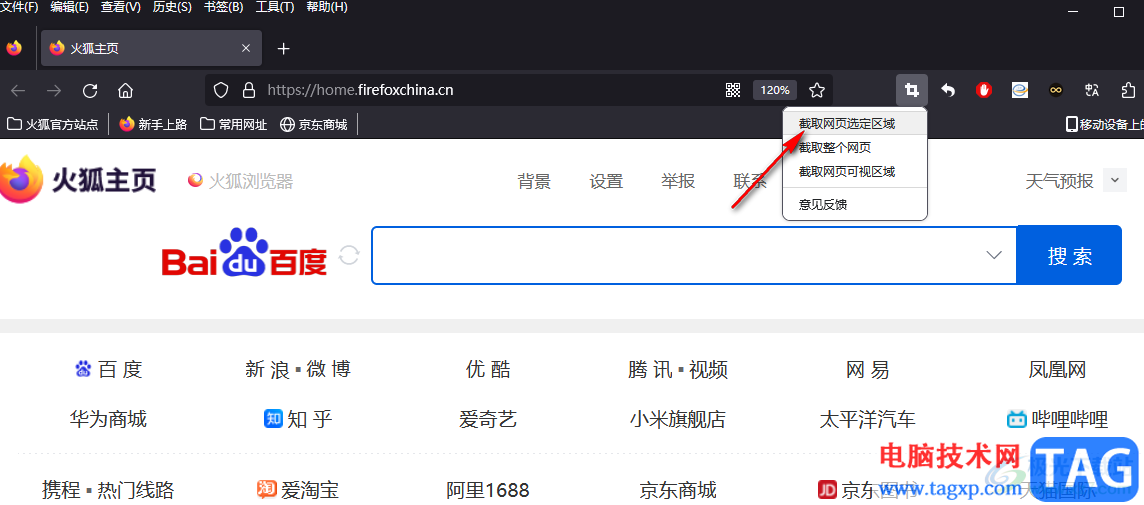Click the blue 搜索 button
1144x505 pixels.
click(1069, 255)
